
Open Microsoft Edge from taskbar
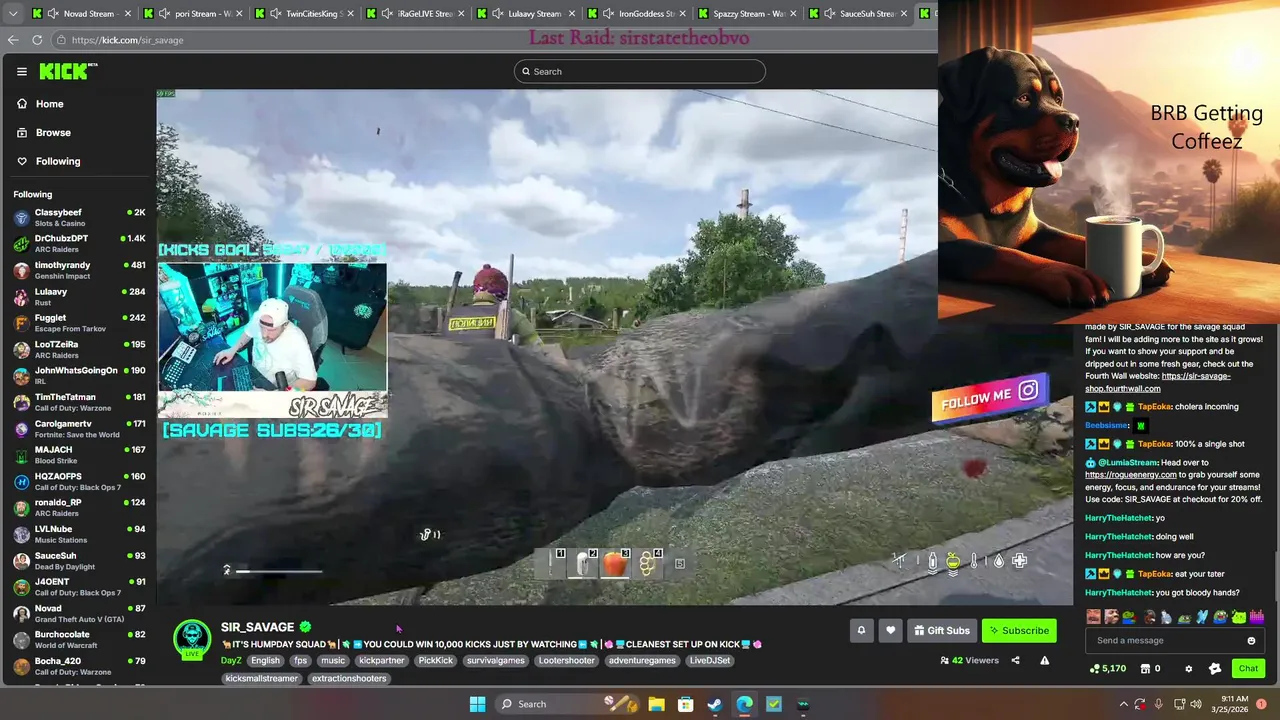(745, 704)
